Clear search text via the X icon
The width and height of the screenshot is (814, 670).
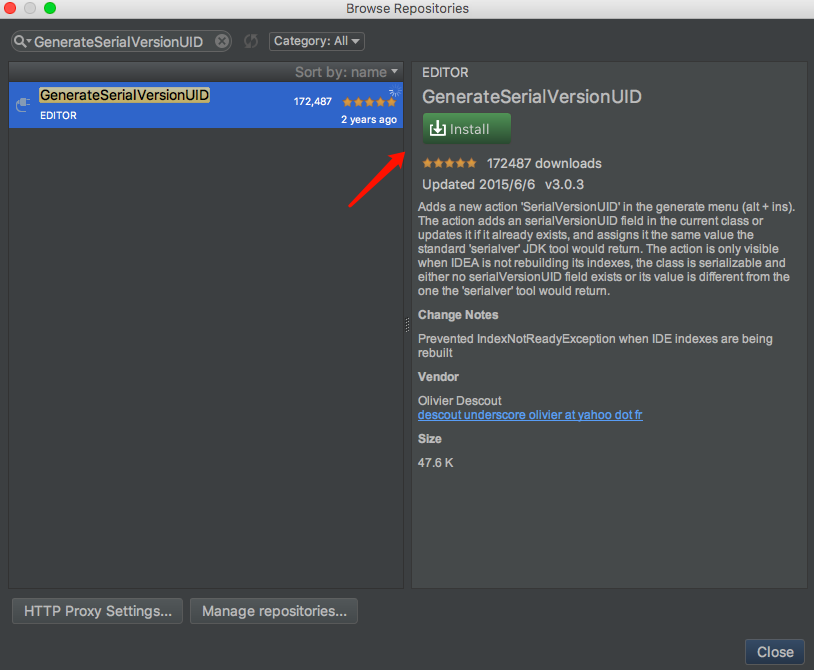click(x=222, y=41)
